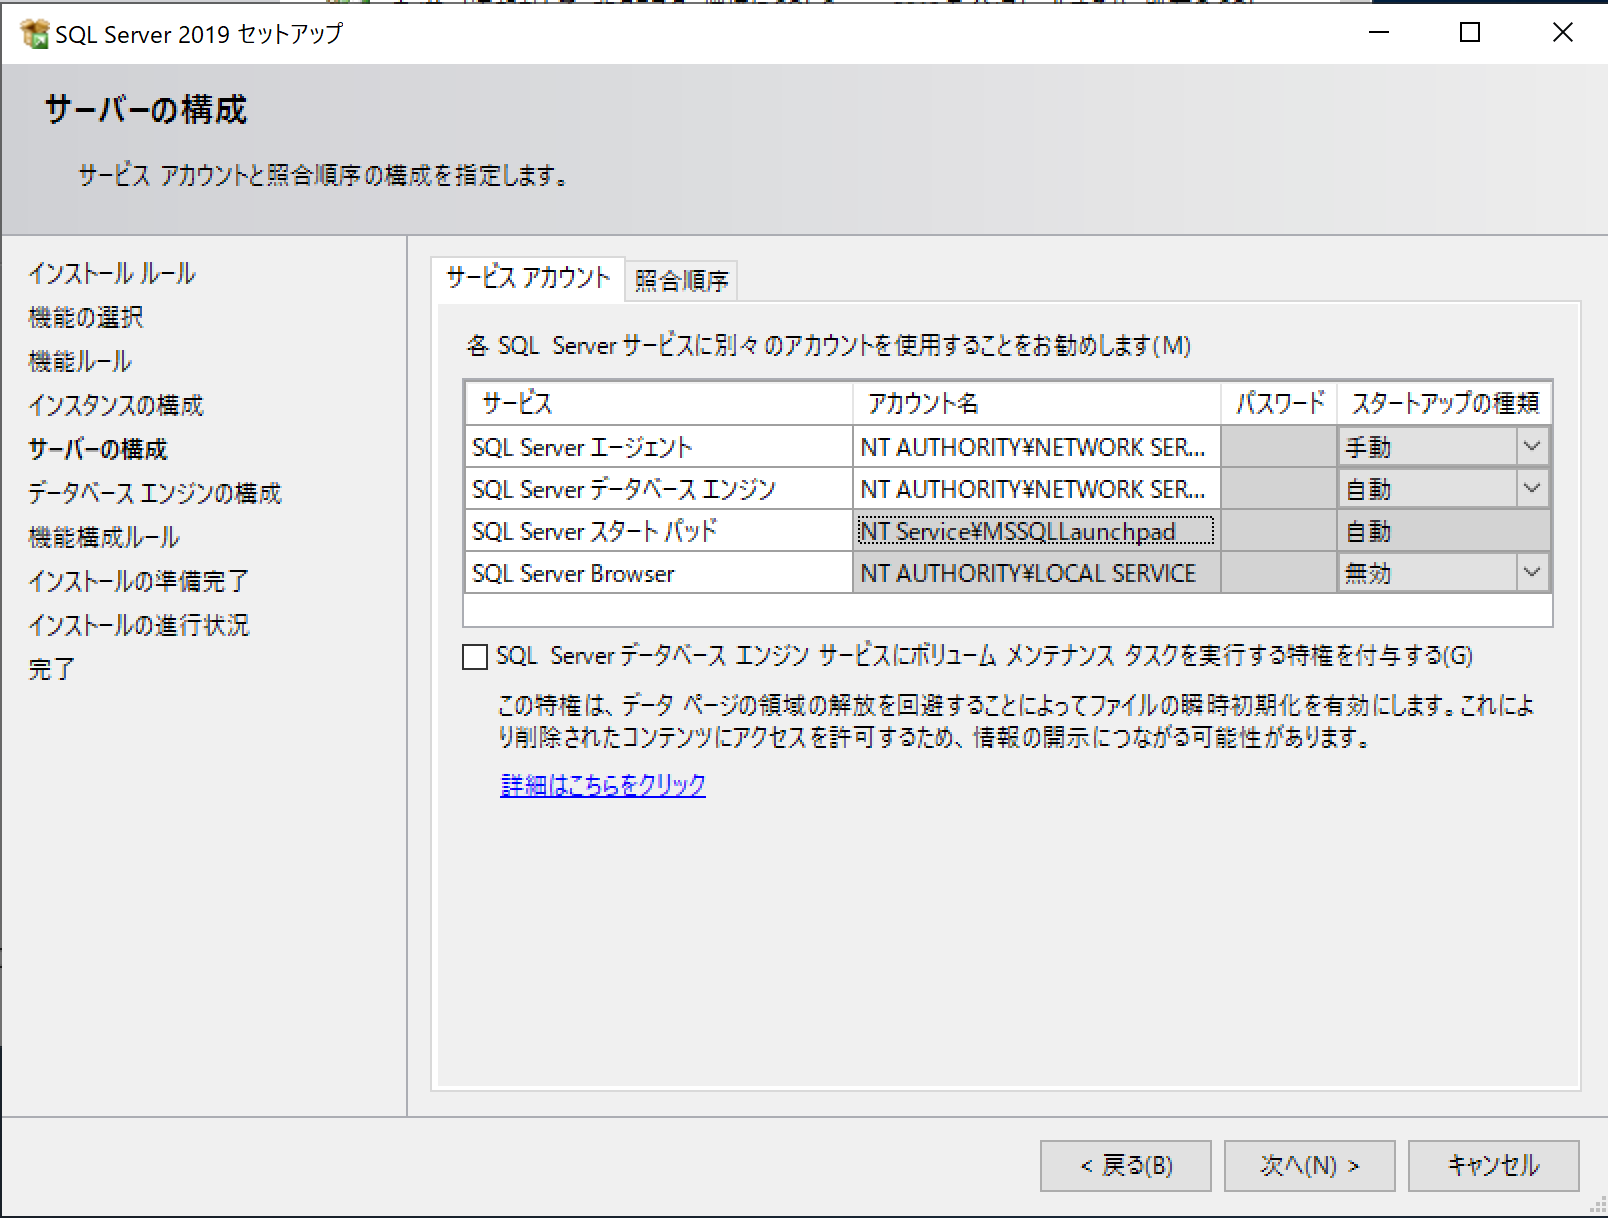1608x1218 pixels.
Task: Click startup type 自動 for スタート パッド row
Action: coord(1444,531)
